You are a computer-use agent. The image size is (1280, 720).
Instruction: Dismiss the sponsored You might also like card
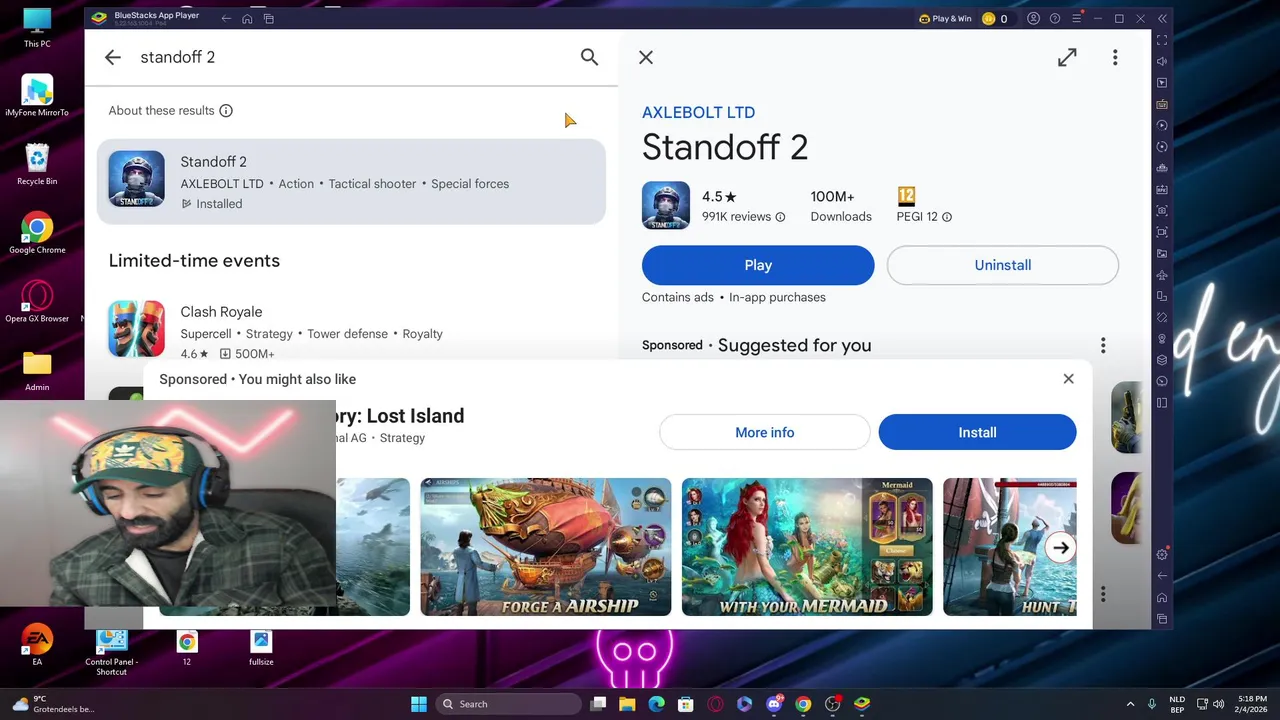coord(1068,379)
